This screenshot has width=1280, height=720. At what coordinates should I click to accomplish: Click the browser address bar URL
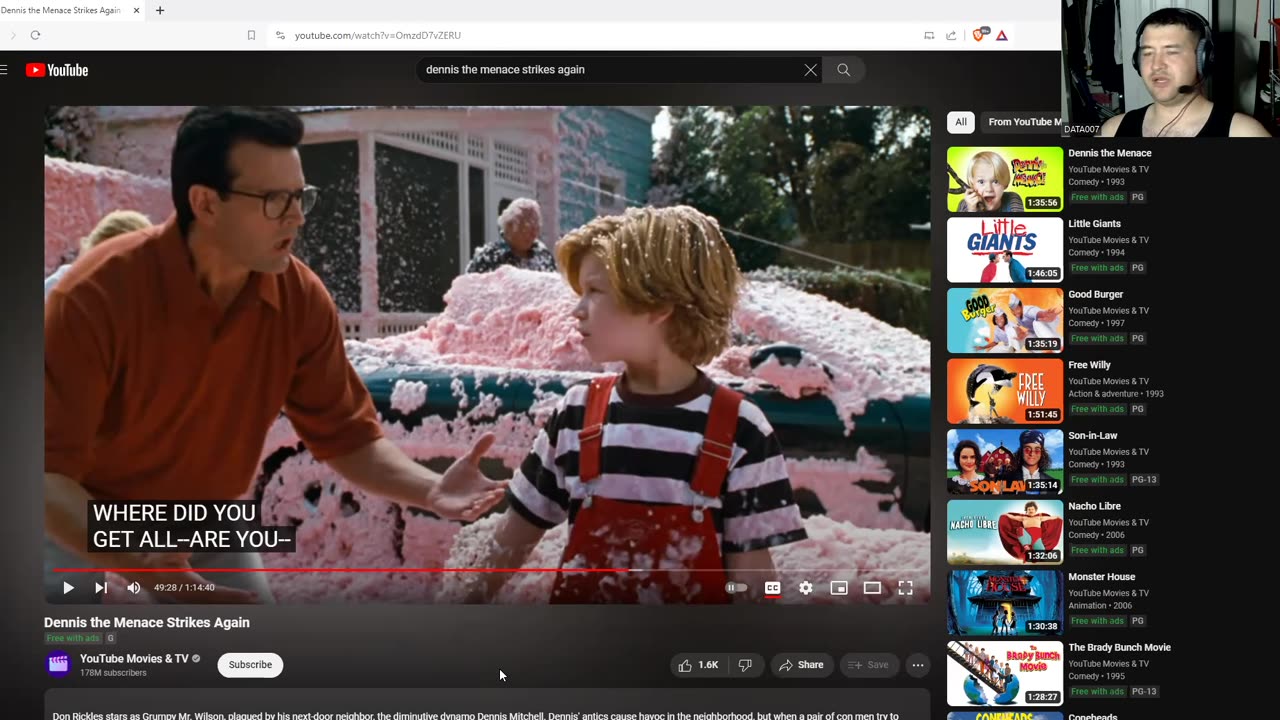click(378, 35)
